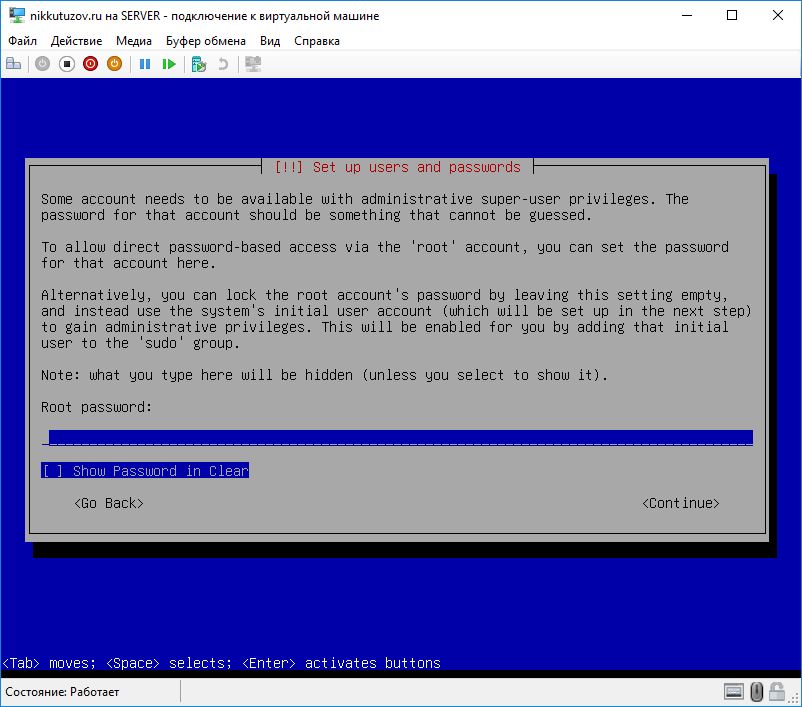Click the mouse status icon
This screenshot has width=802, height=707.
757,691
